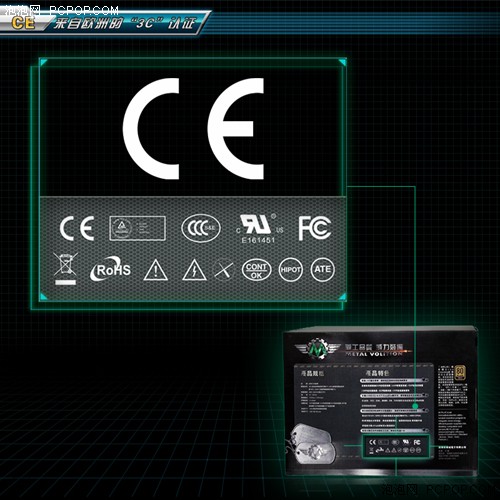Click the crossed-out wheelie bin WEEE symbol

pos(65,269)
